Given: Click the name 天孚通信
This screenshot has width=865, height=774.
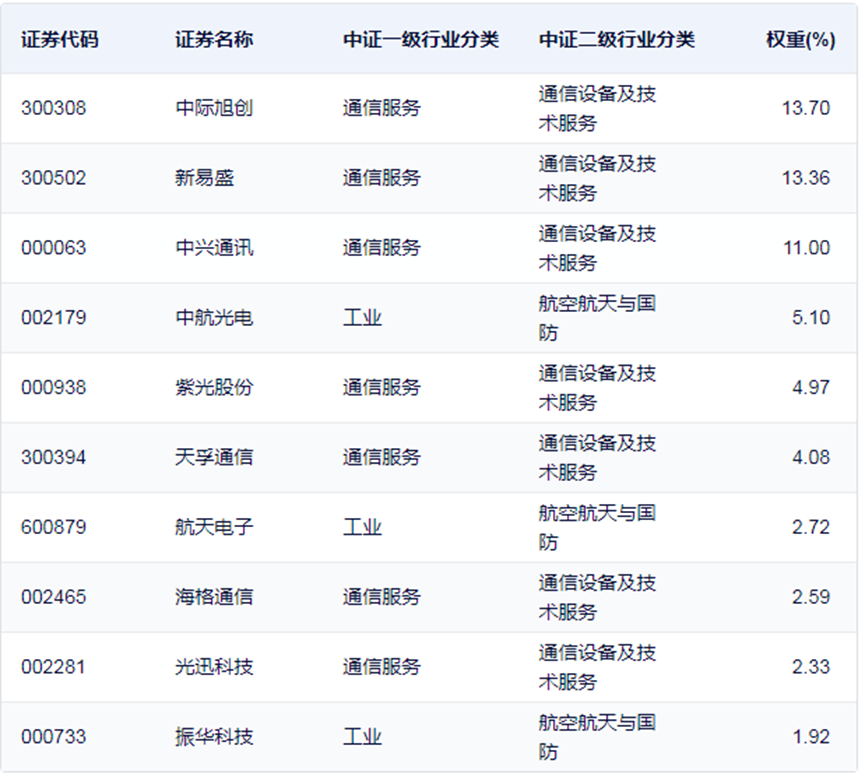Looking at the screenshot, I should (214, 457).
